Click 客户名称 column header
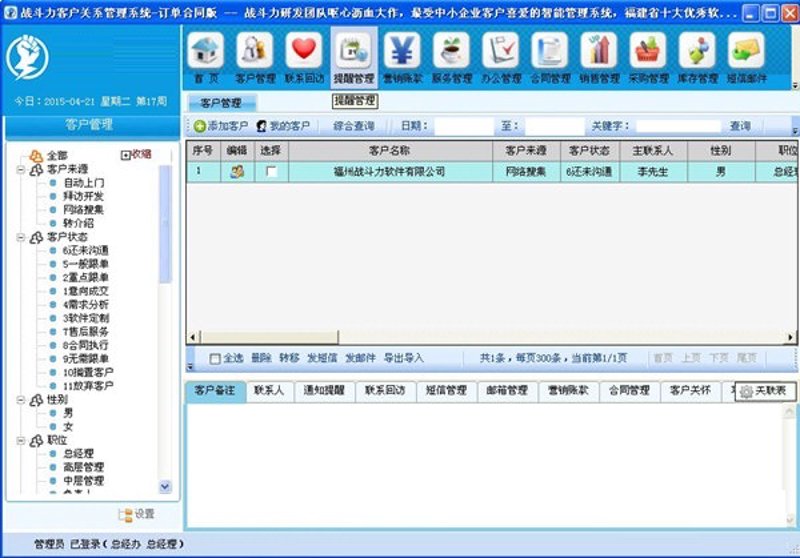This screenshot has width=800, height=558. coord(390,151)
